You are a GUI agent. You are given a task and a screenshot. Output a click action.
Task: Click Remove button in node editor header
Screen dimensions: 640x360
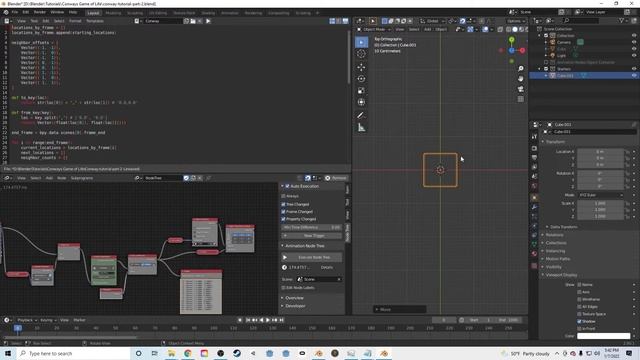coord(336,178)
